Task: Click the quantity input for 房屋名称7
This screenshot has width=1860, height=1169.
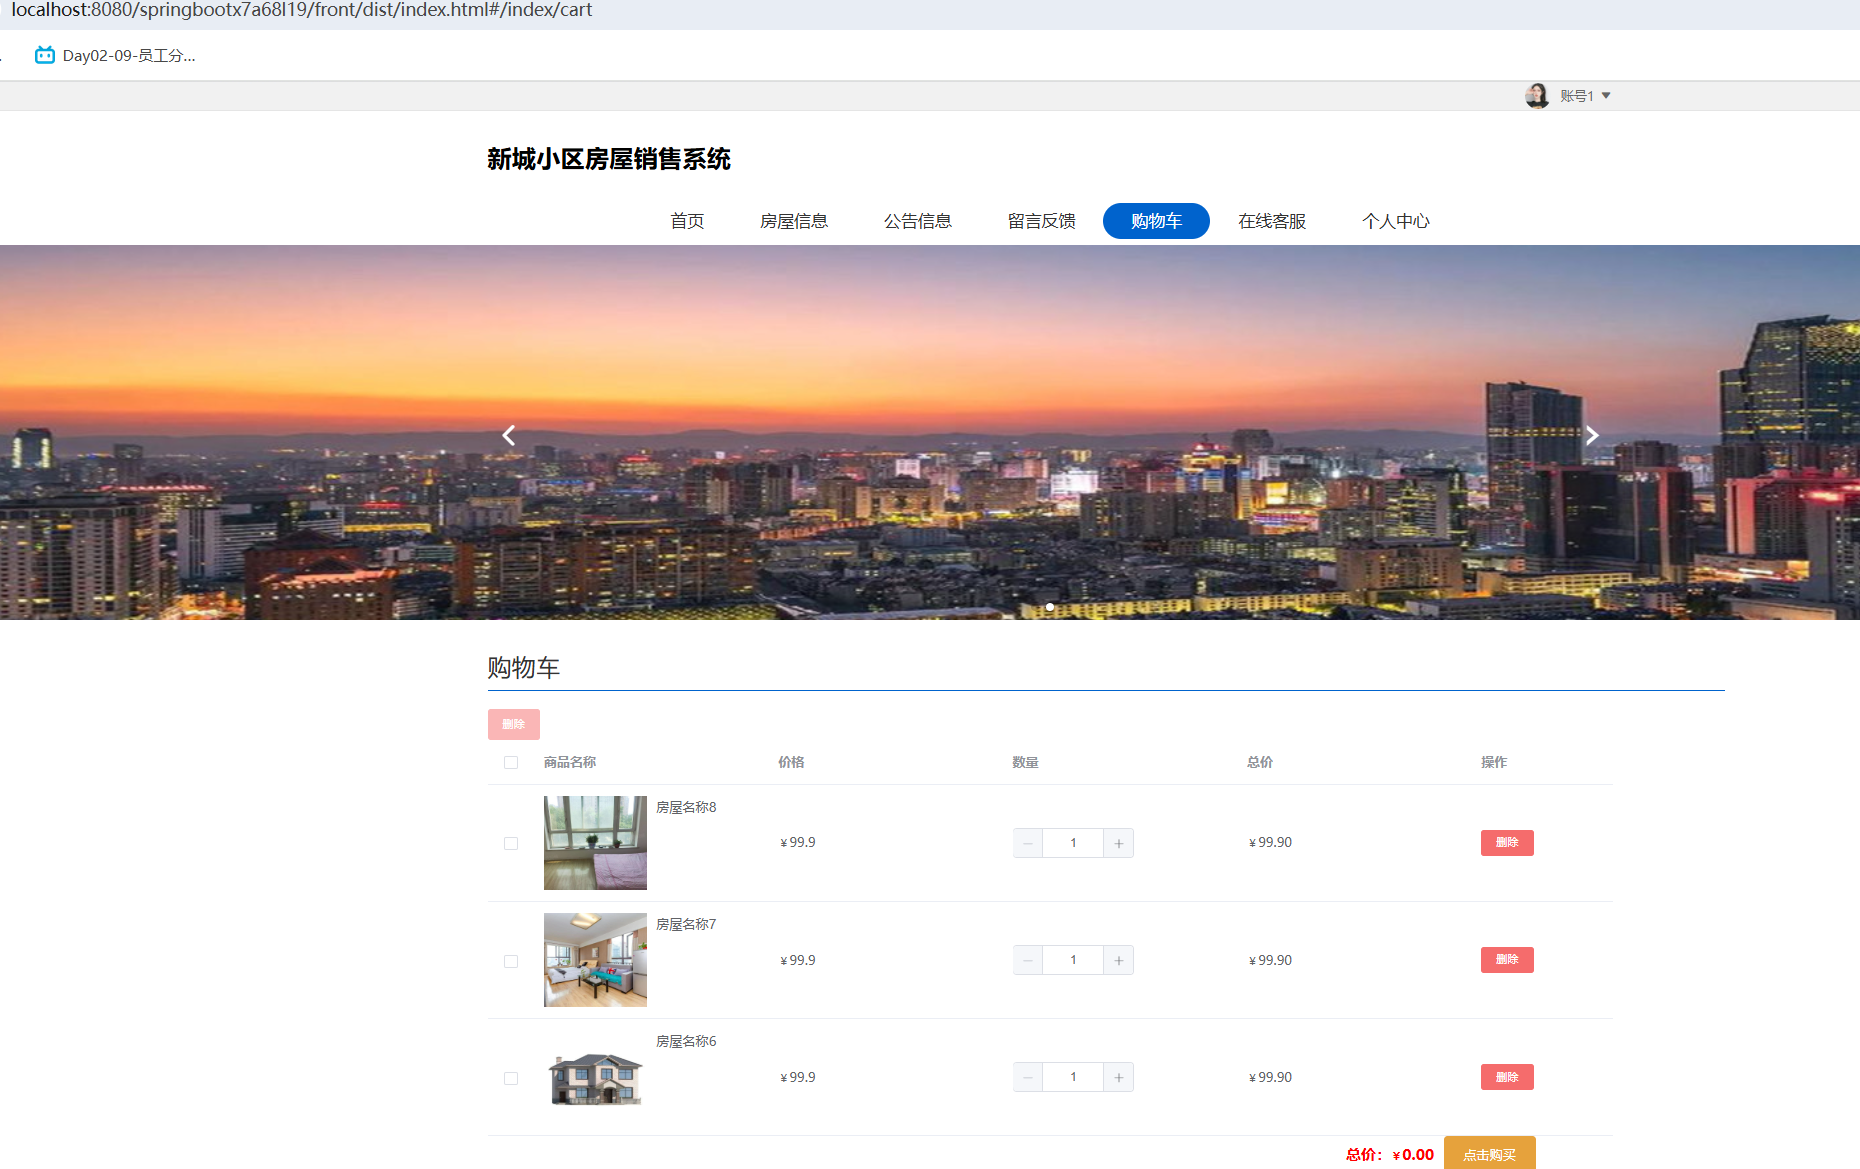Action: (x=1073, y=960)
